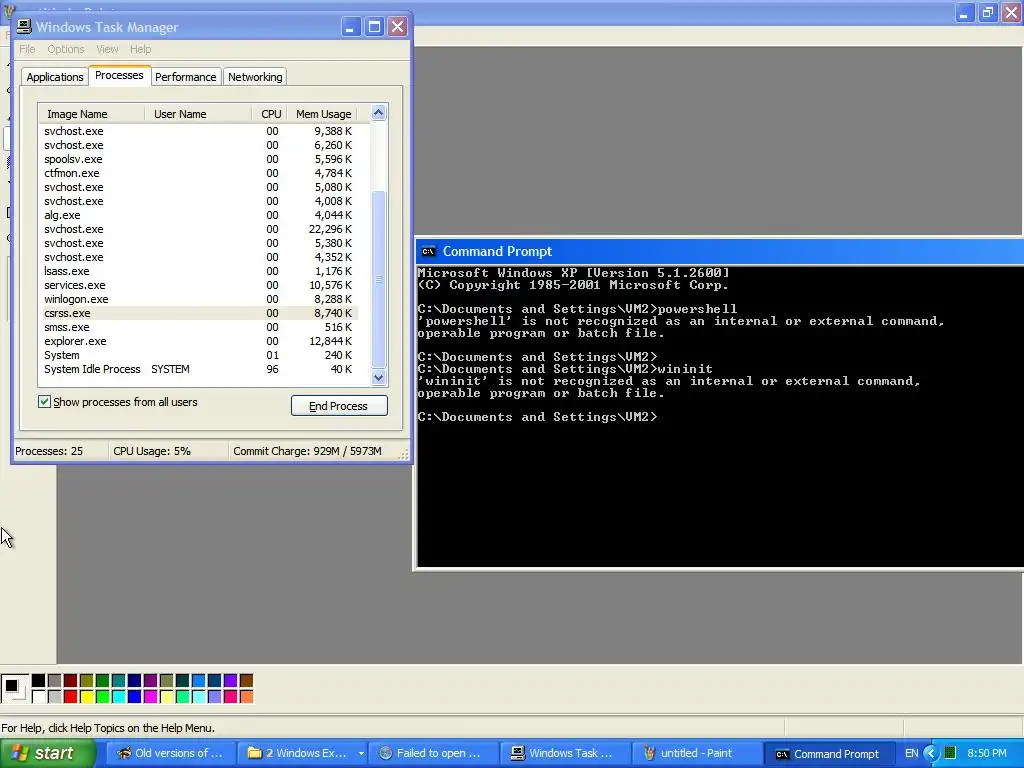Pick orange palette swatch
This screenshot has height=768, width=1024.
[246, 697]
